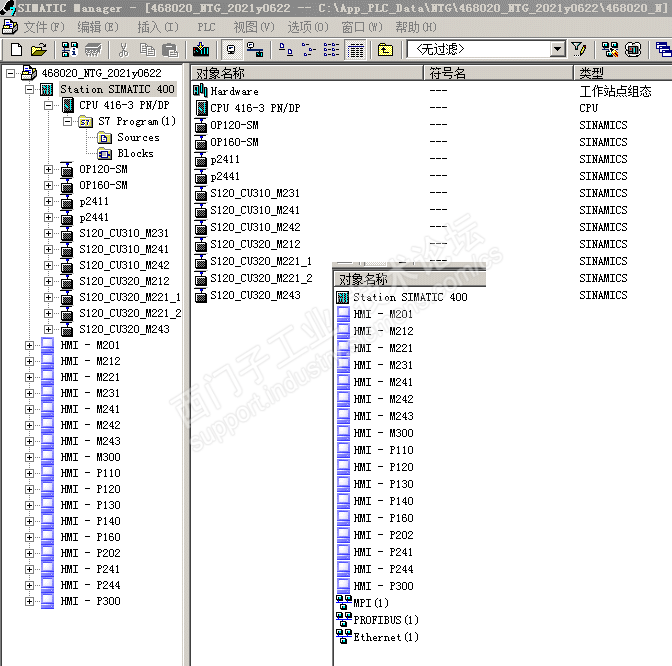The image size is (672, 666).
Task: Collapse the CPU 416-3 PN/DP tree node
Action: tap(48, 105)
